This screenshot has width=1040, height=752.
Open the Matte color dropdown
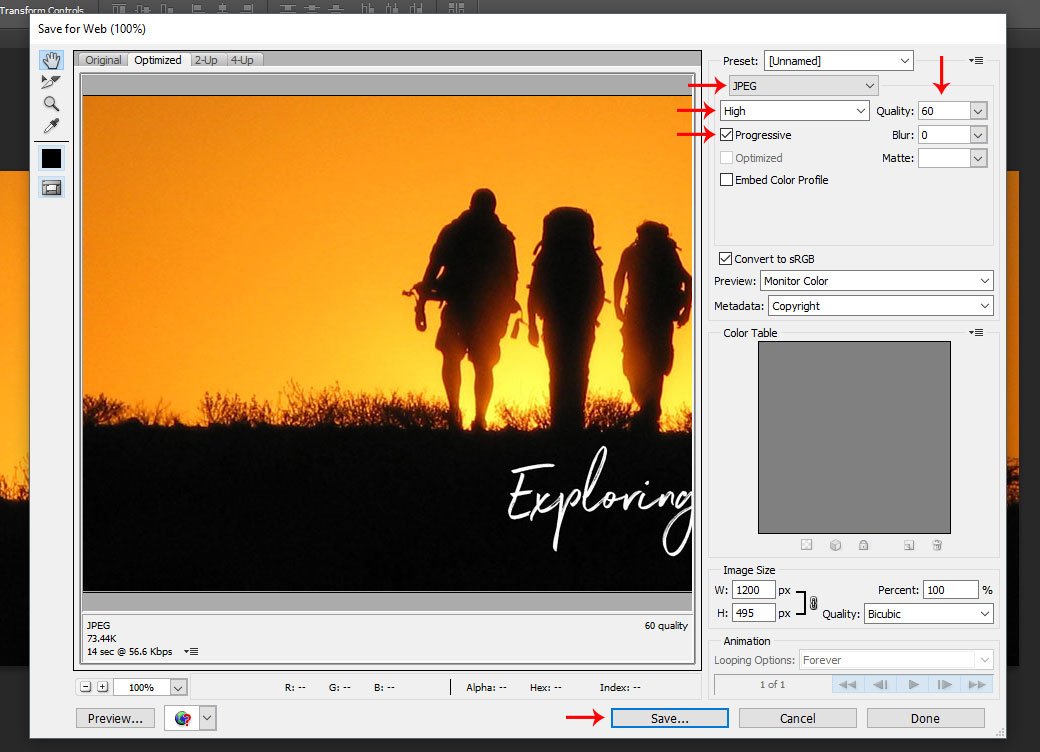coord(978,158)
